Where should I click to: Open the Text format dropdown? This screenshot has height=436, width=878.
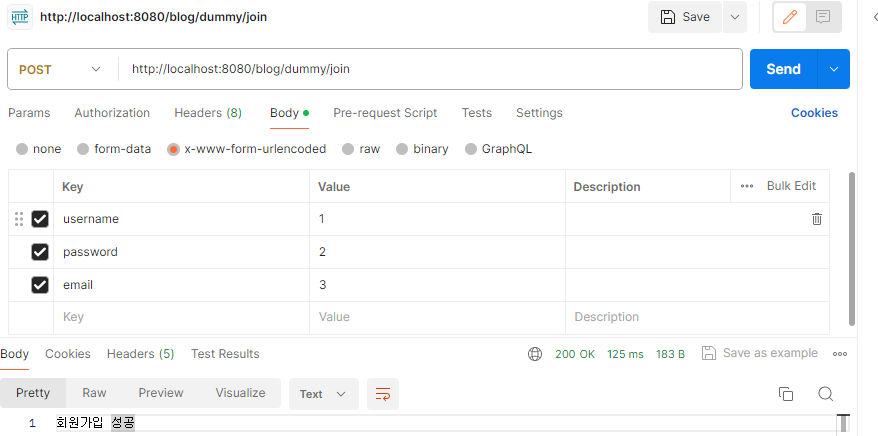324,394
